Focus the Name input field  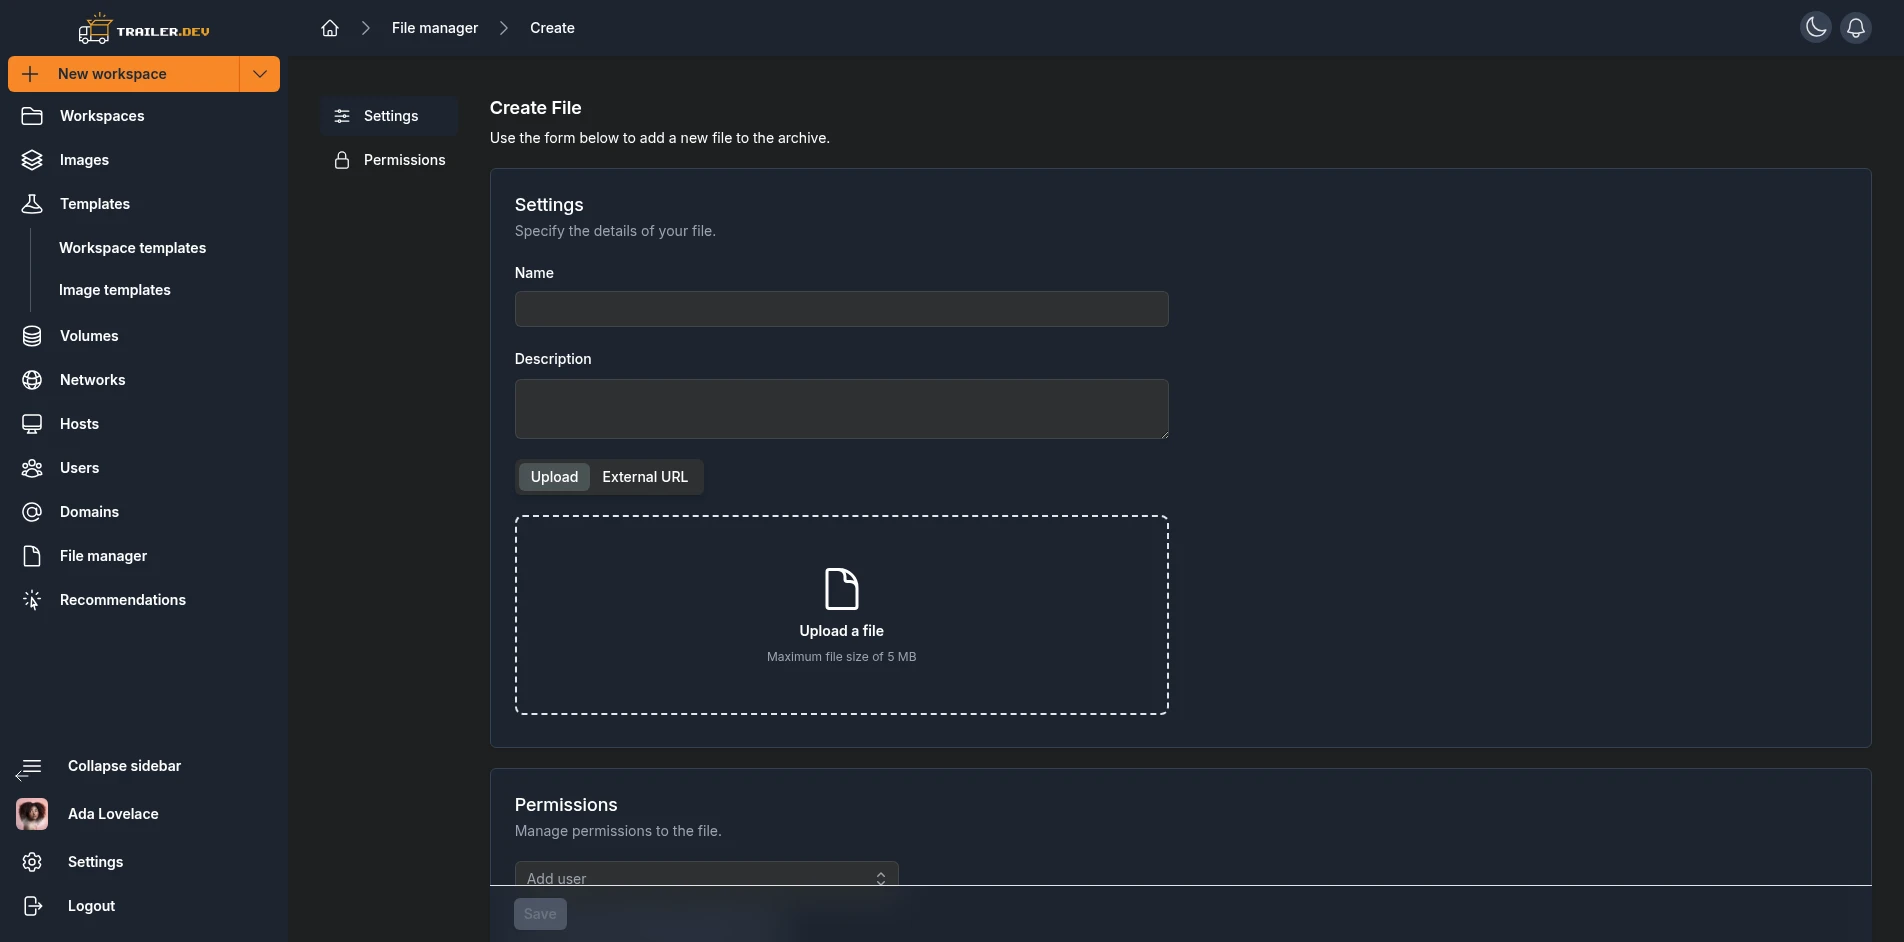[x=842, y=309]
